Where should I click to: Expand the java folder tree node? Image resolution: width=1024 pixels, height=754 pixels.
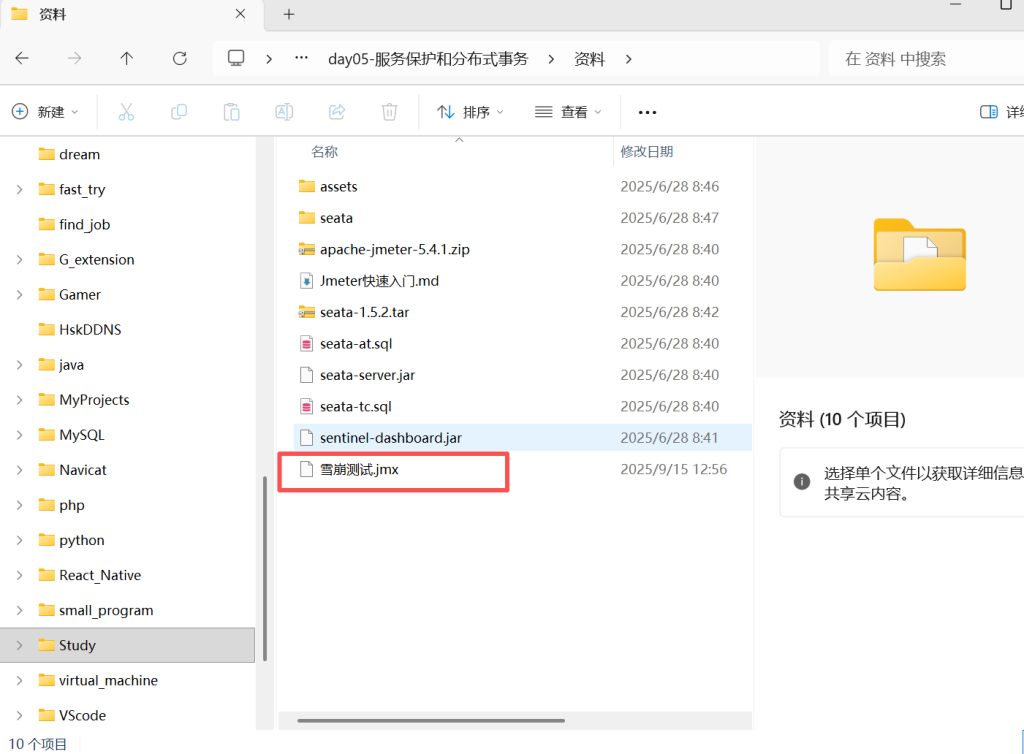pos(19,365)
